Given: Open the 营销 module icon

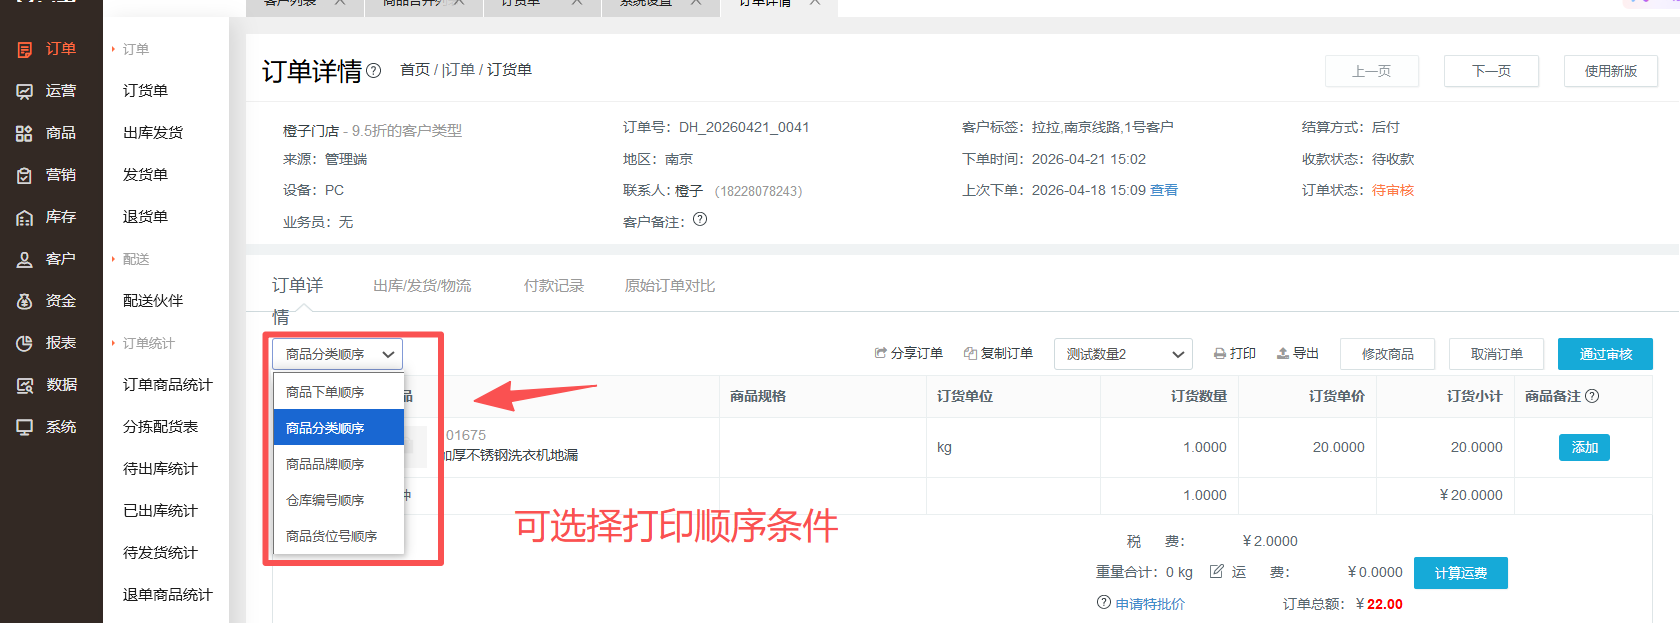Looking at the screenshot, I should (24, 175).
